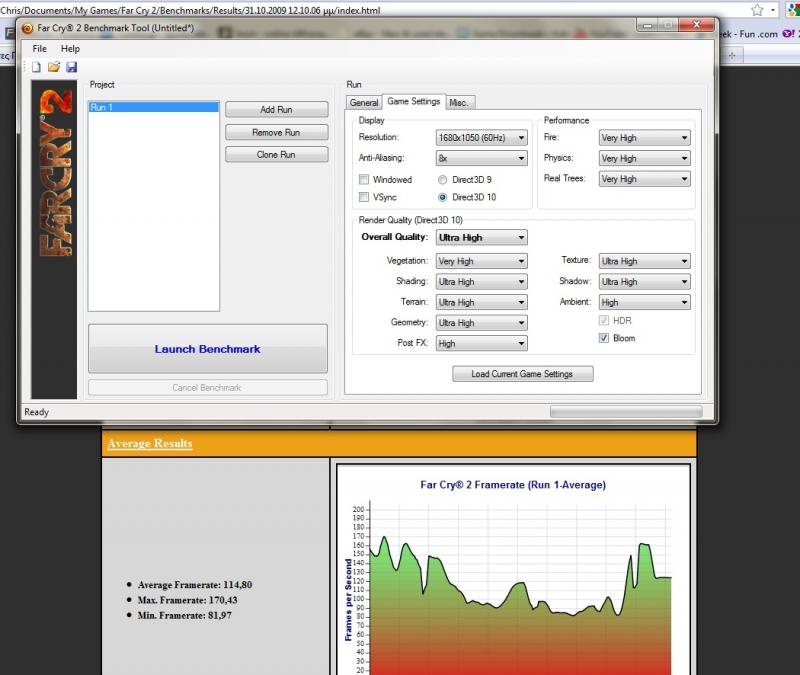The width and height of the screenshot is (800, 675).
Task: Open the Shading quality dropdown
Action: (x=481, y=282)
